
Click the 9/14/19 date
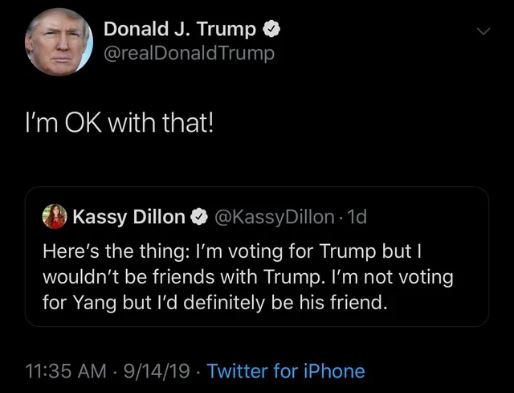(x=157, y=371)
